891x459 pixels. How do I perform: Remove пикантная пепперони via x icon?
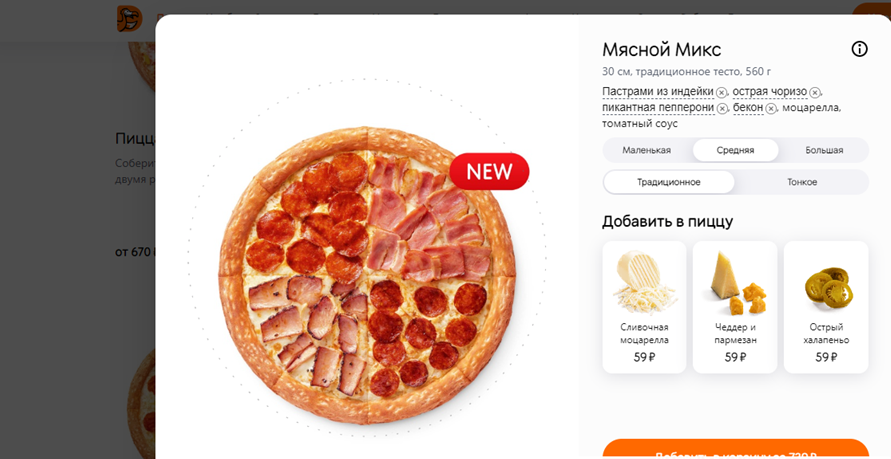(x=722, y=108)
